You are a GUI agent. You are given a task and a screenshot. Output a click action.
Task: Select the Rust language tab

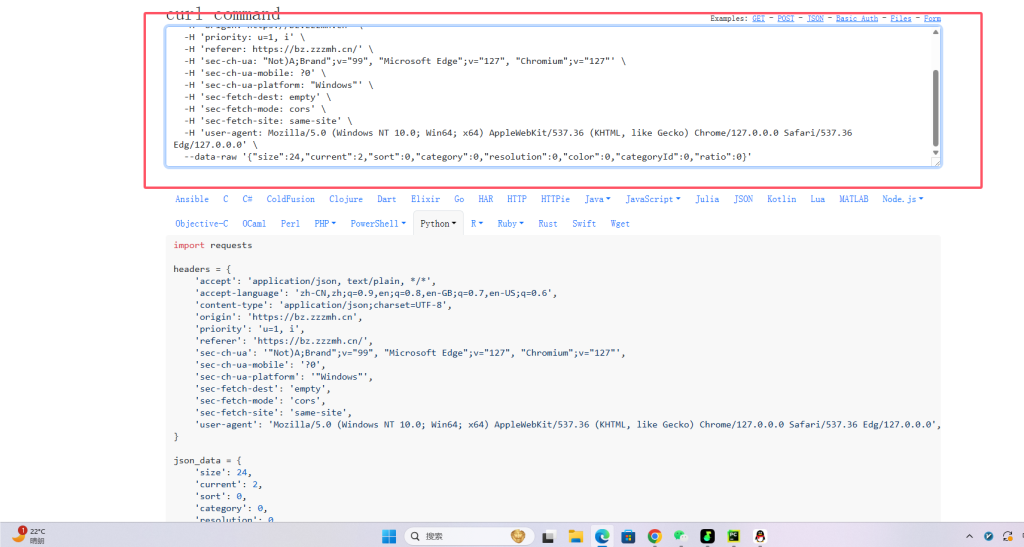547,224
